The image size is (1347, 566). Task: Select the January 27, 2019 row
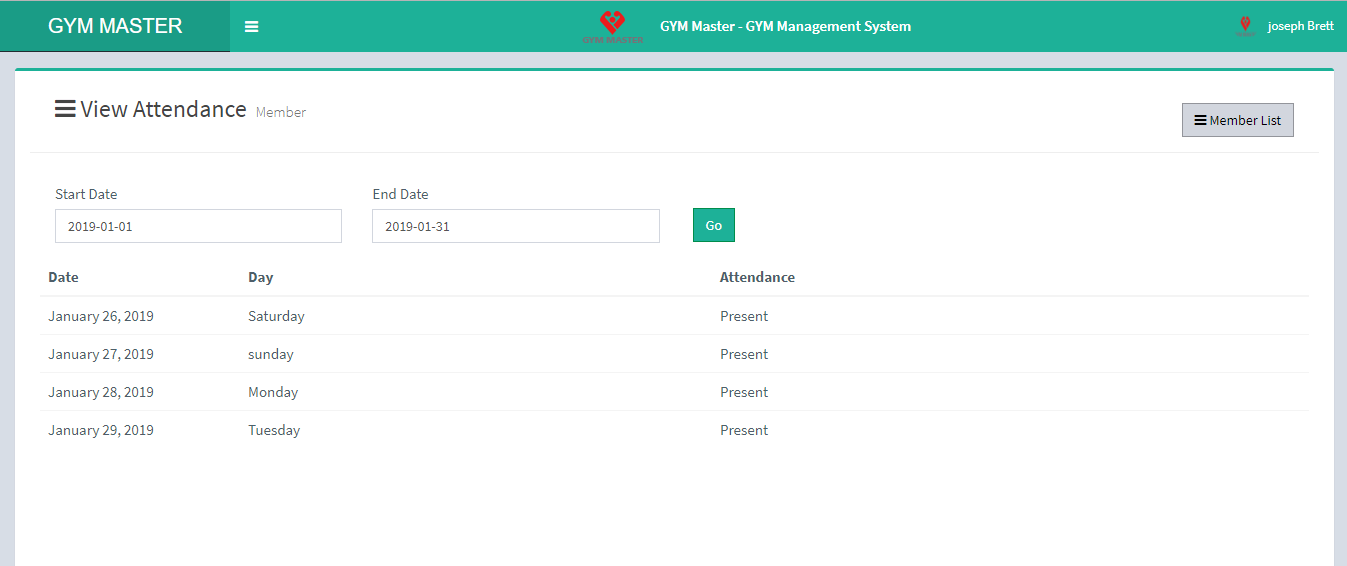coord(101,354)
